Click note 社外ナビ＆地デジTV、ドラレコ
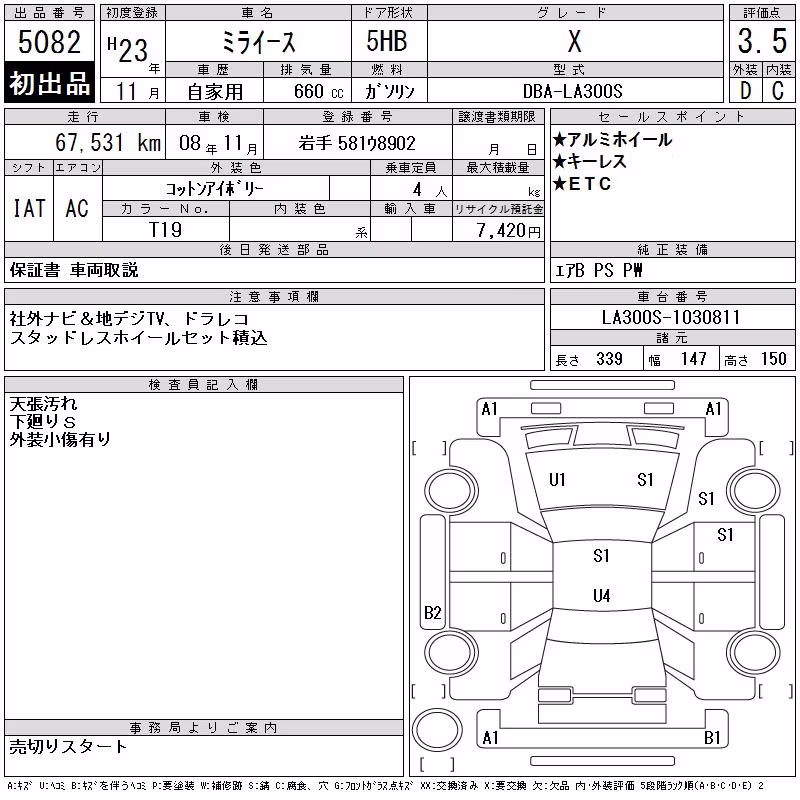This screenshot has width=800, height=800. click(129, 319)
